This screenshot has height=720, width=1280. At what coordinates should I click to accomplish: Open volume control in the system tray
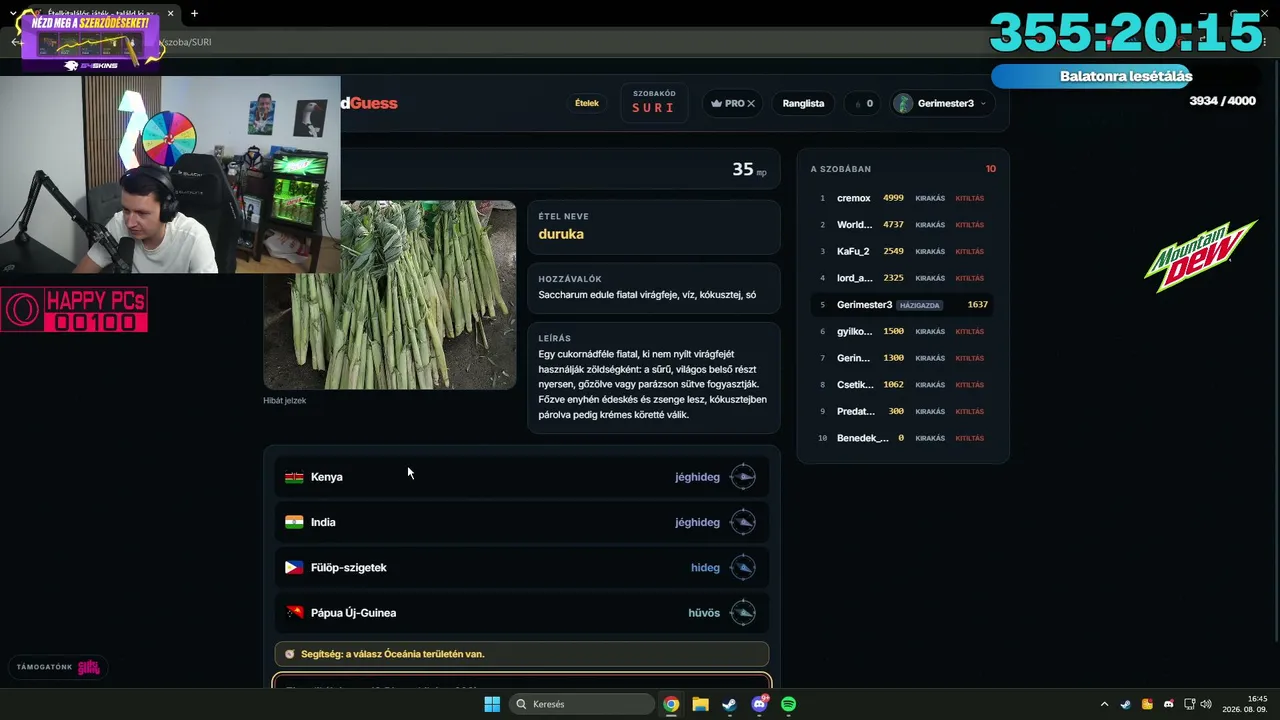[1206, 704]
